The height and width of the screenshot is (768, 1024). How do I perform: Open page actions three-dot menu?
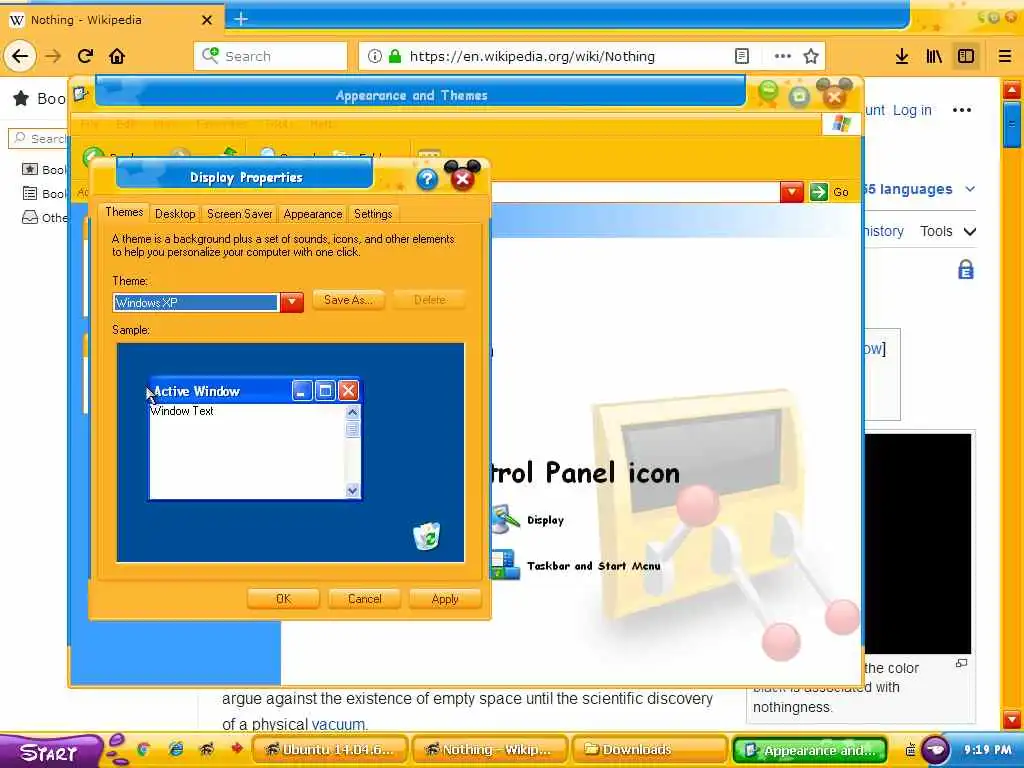pyautogui.click(x=782, y=56)
